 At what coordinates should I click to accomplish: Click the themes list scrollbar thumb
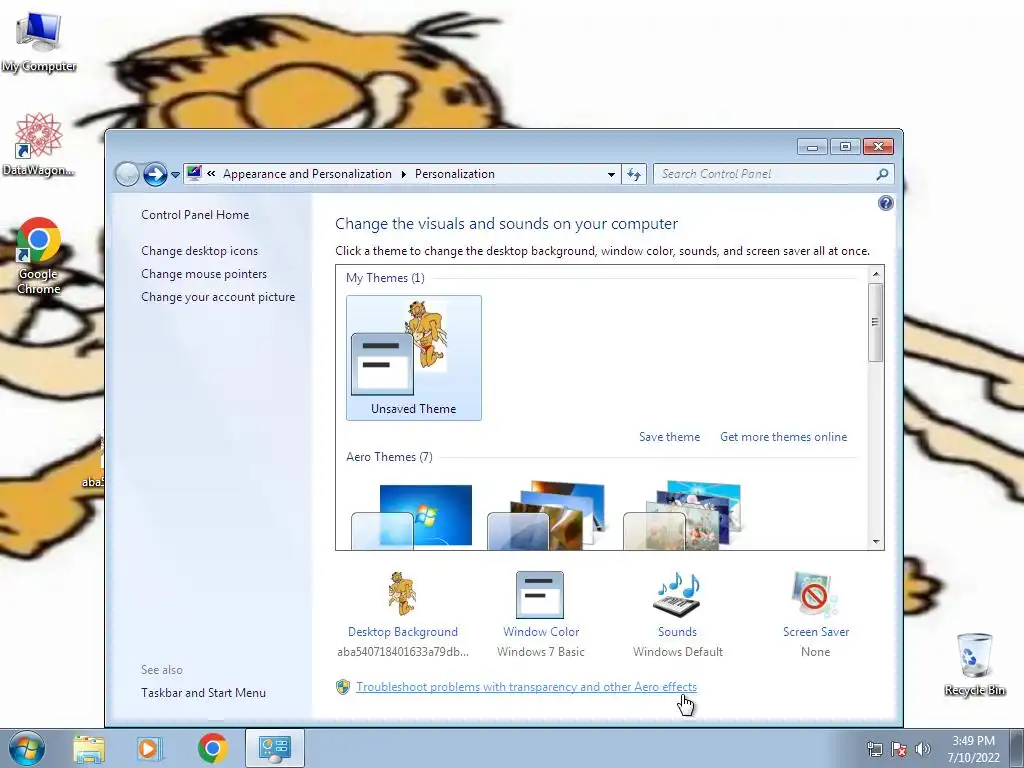(x=876, y=322)
